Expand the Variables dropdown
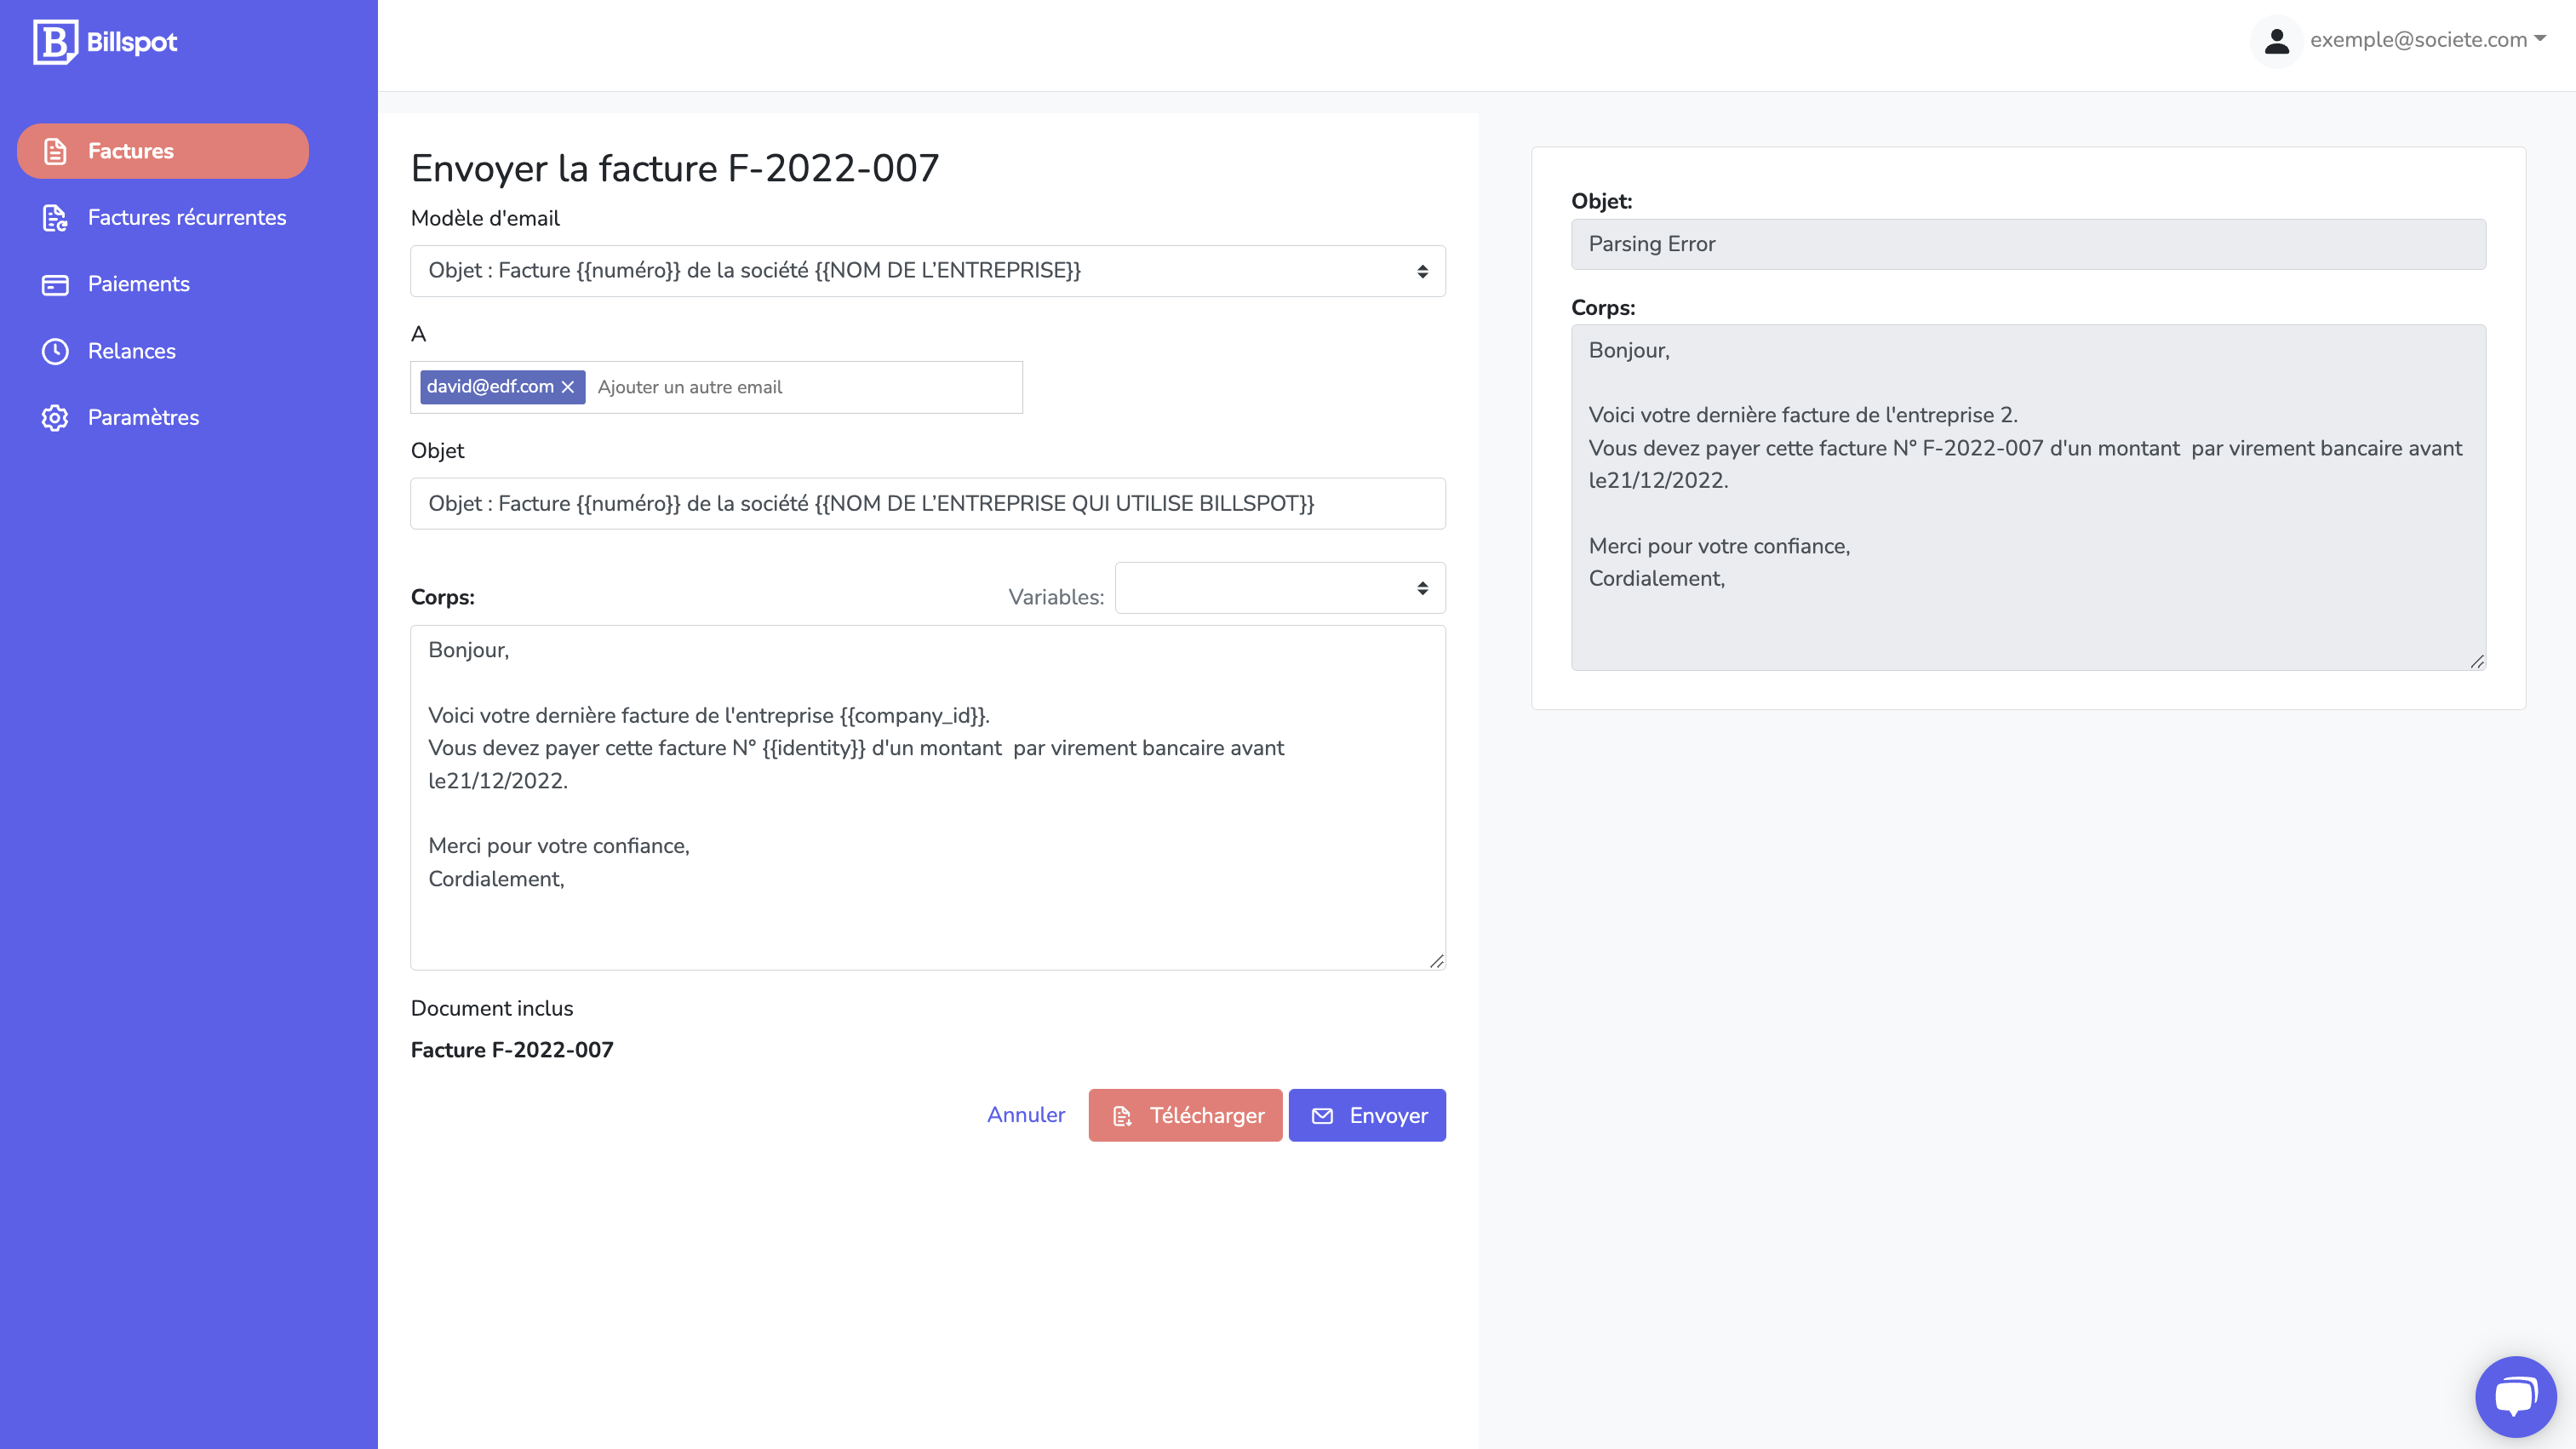 point(1279,588)
